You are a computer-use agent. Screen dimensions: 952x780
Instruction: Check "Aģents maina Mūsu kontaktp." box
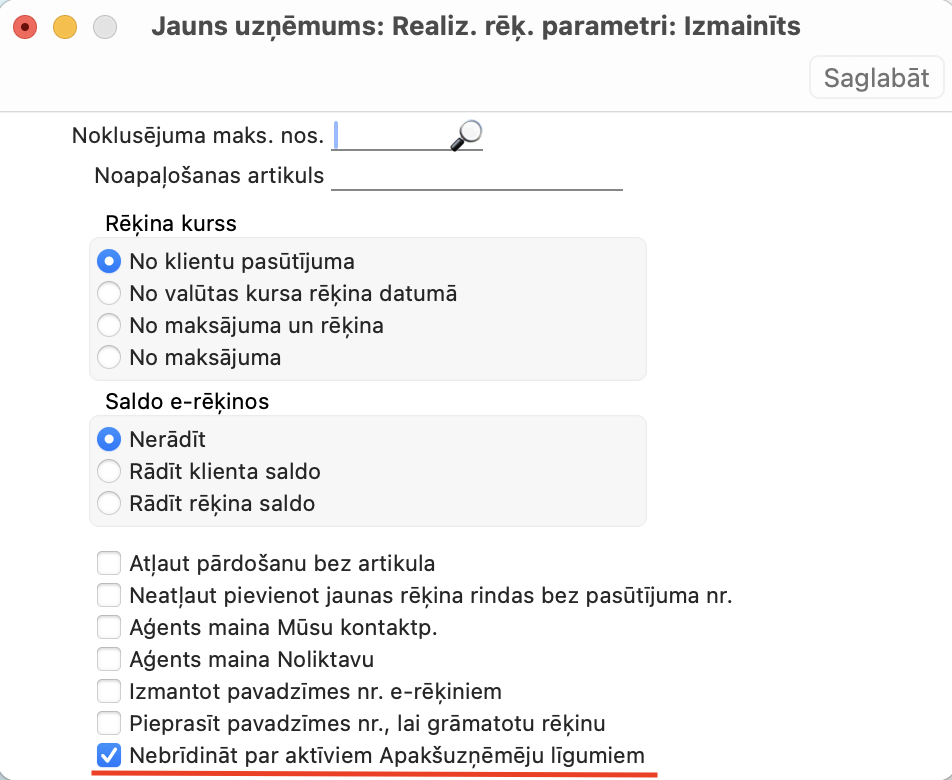tap(109, 628)
